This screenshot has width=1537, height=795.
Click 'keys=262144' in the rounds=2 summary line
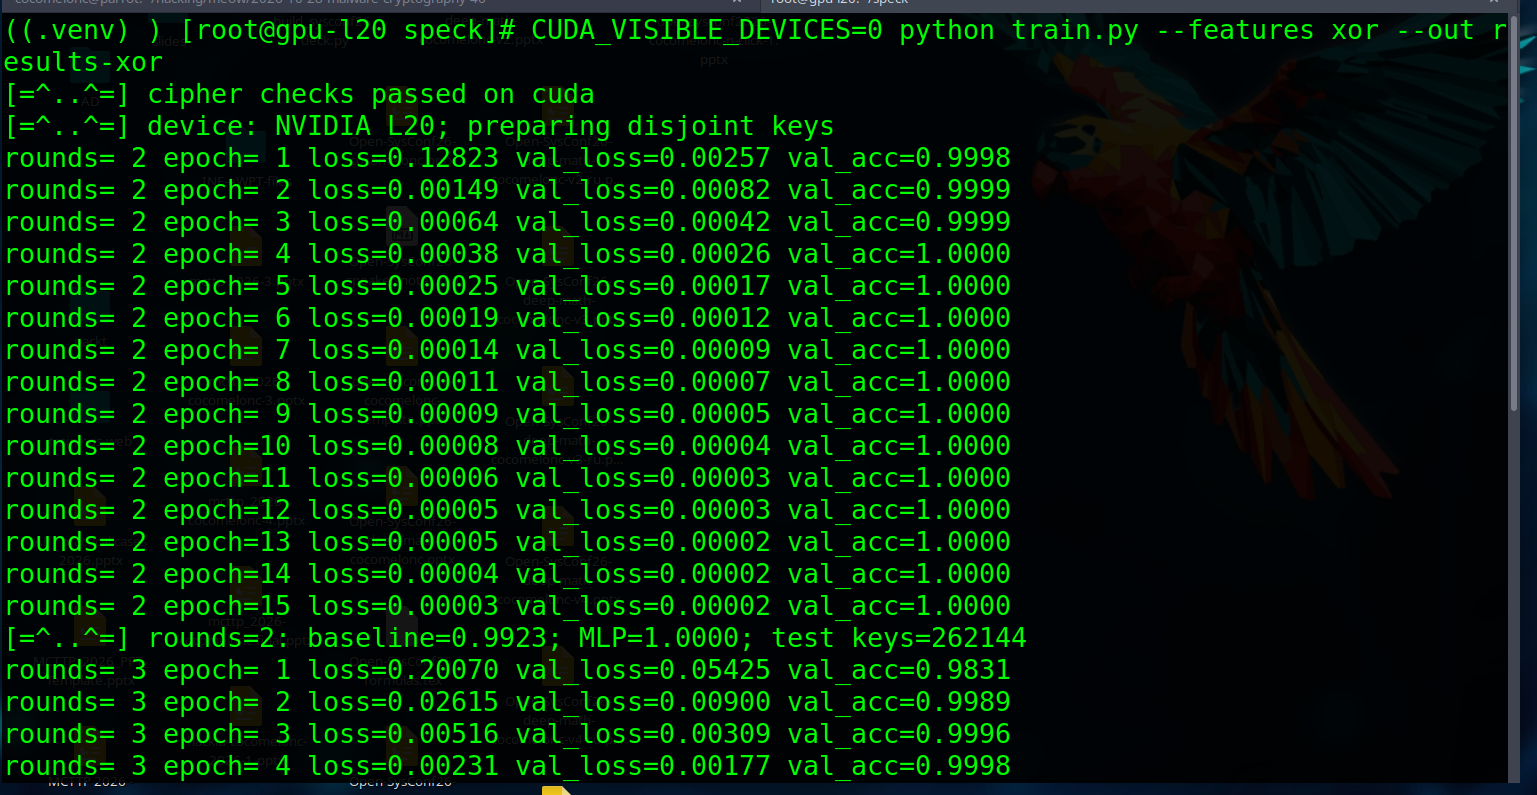coord(939,639)
